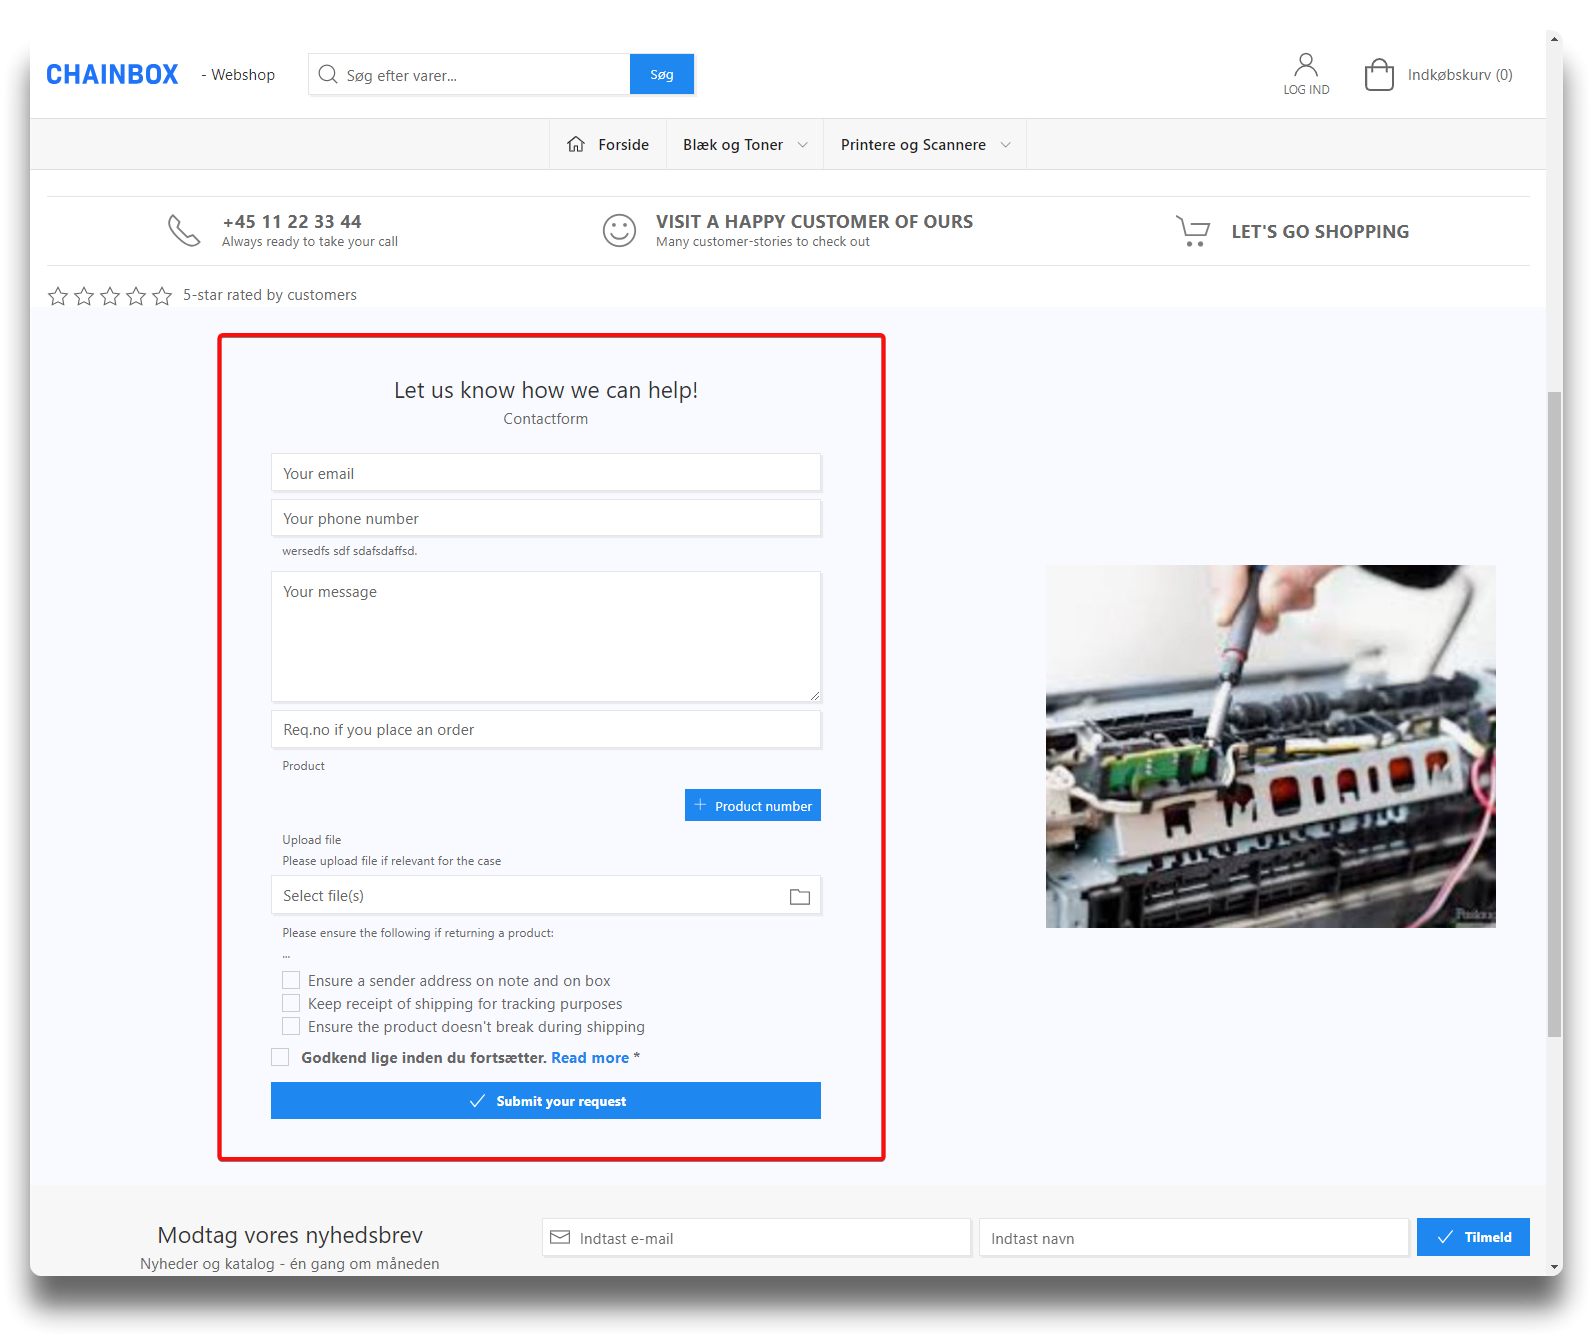Check 'Ensure the product doesn't break during shipping'
This screenshot has width=1593, height=1338.
[291, 1026]
